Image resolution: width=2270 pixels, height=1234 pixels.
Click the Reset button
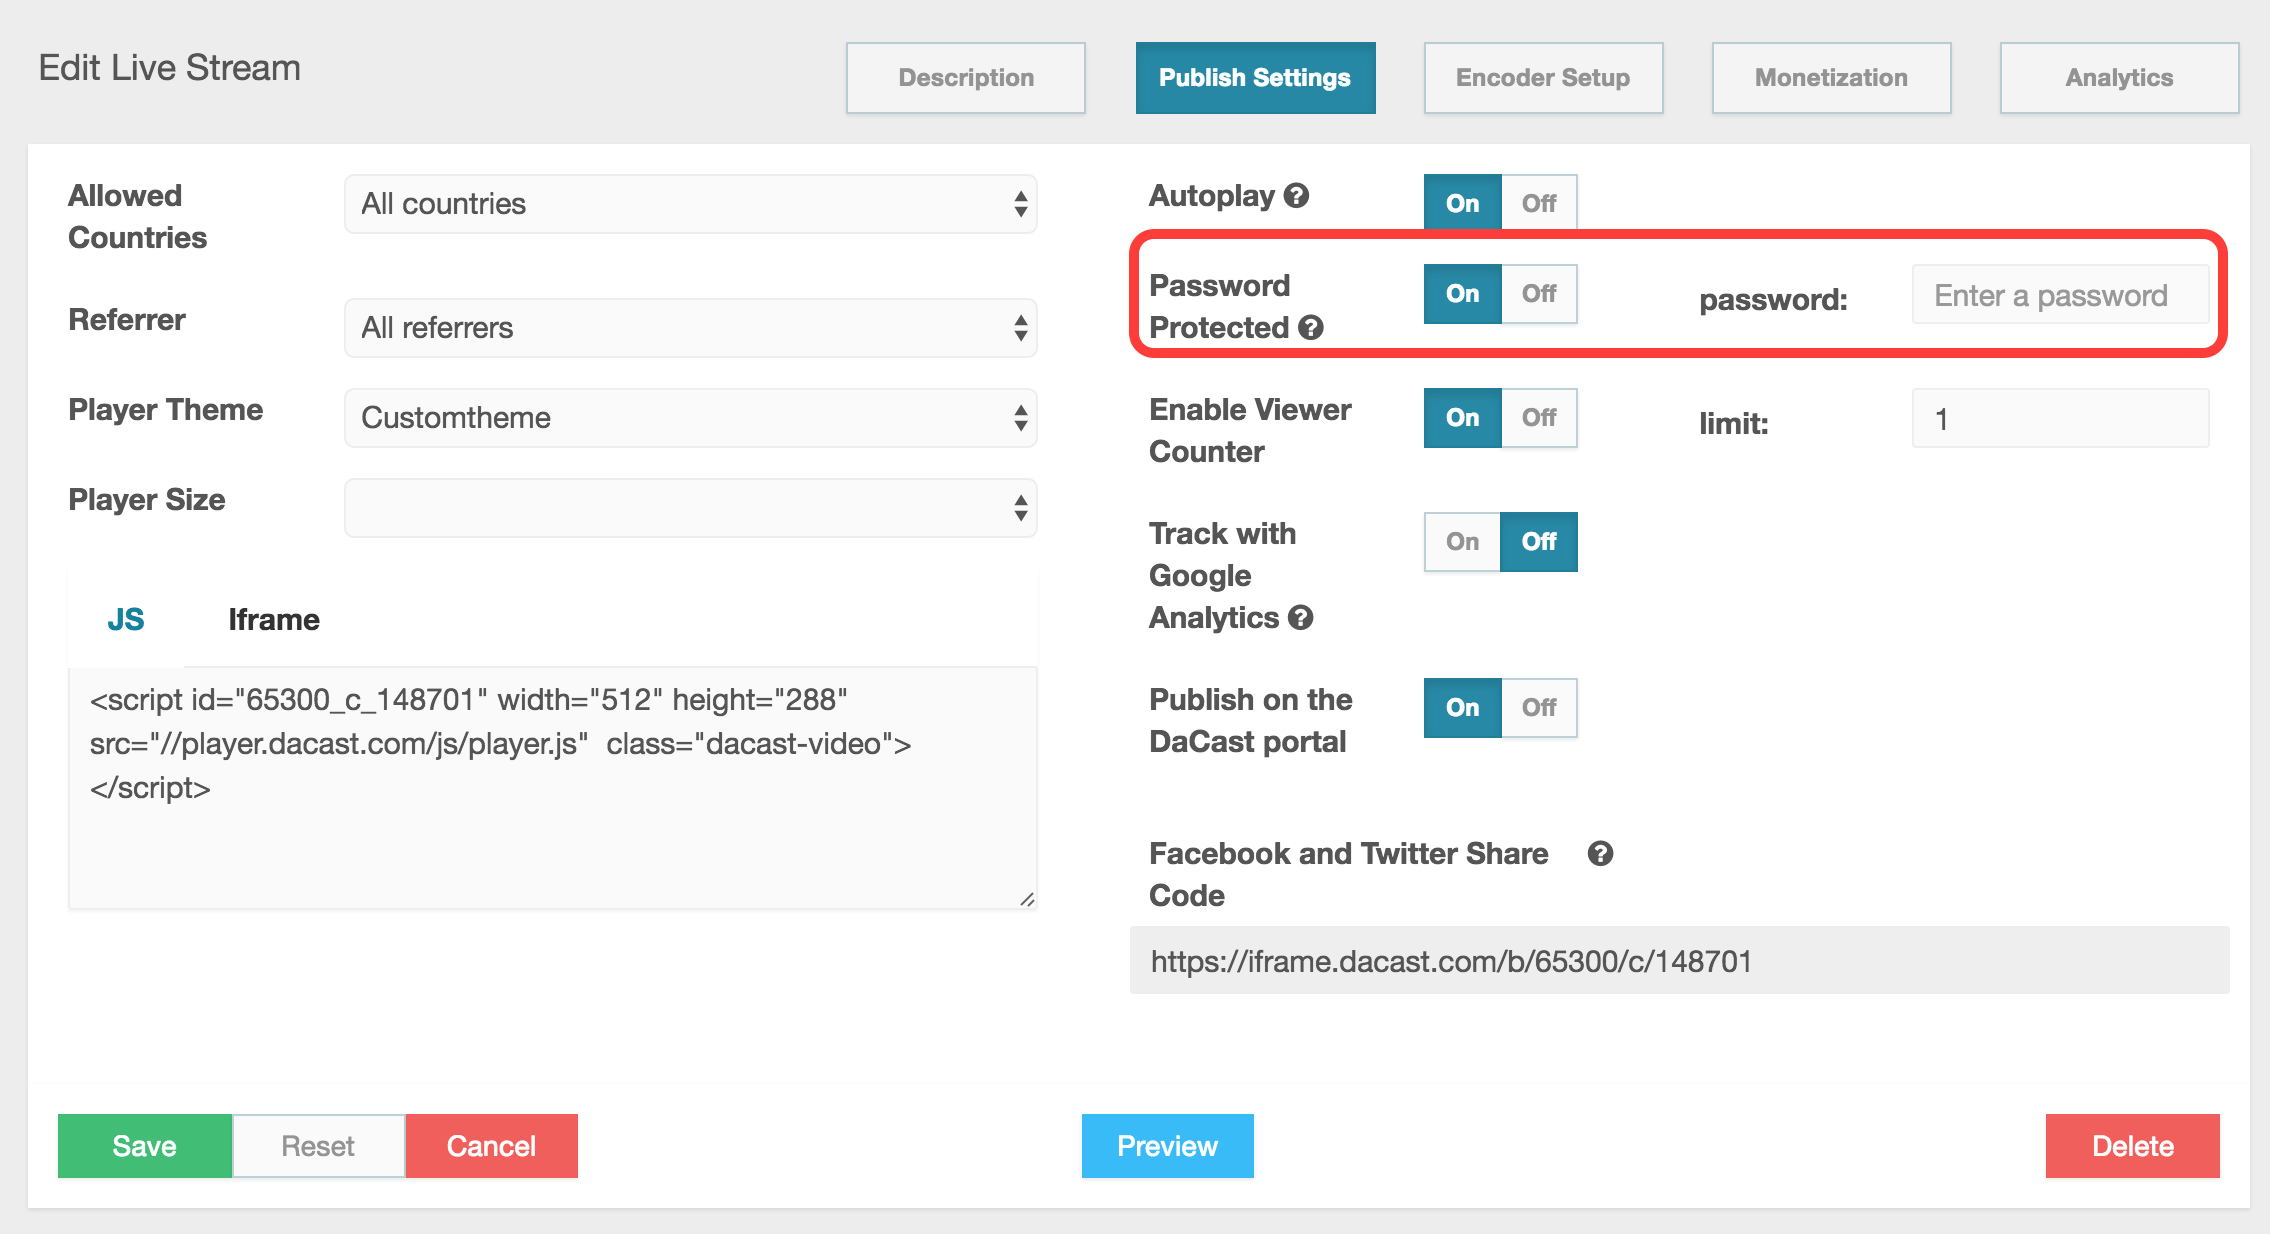tap(318, 1146)
